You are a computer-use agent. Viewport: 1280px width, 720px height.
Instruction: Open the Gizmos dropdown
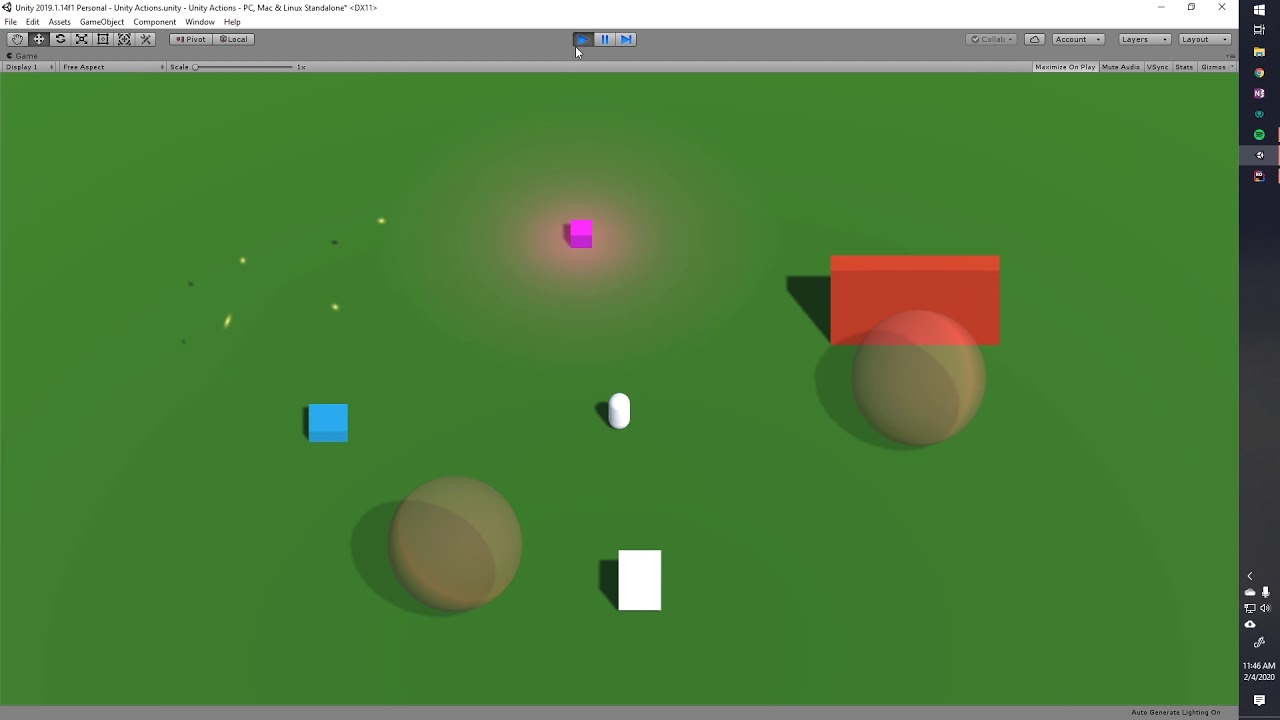tap(1217, 67)
